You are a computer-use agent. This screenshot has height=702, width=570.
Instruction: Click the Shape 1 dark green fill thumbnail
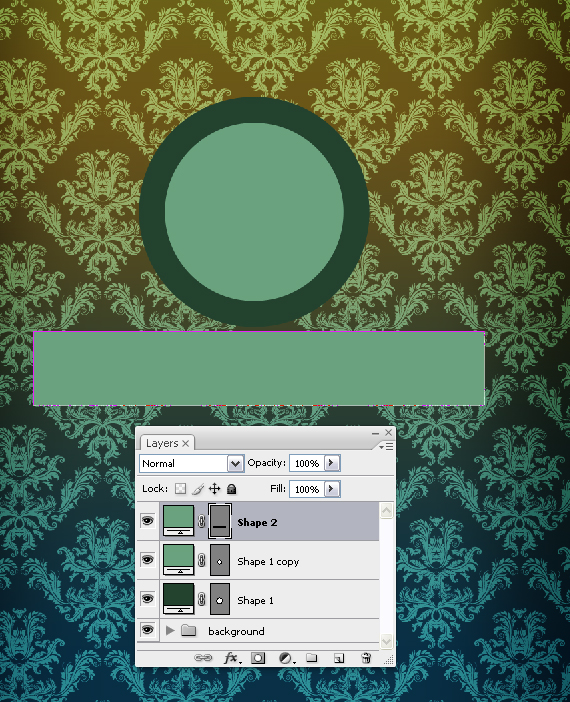pos(179,599)
